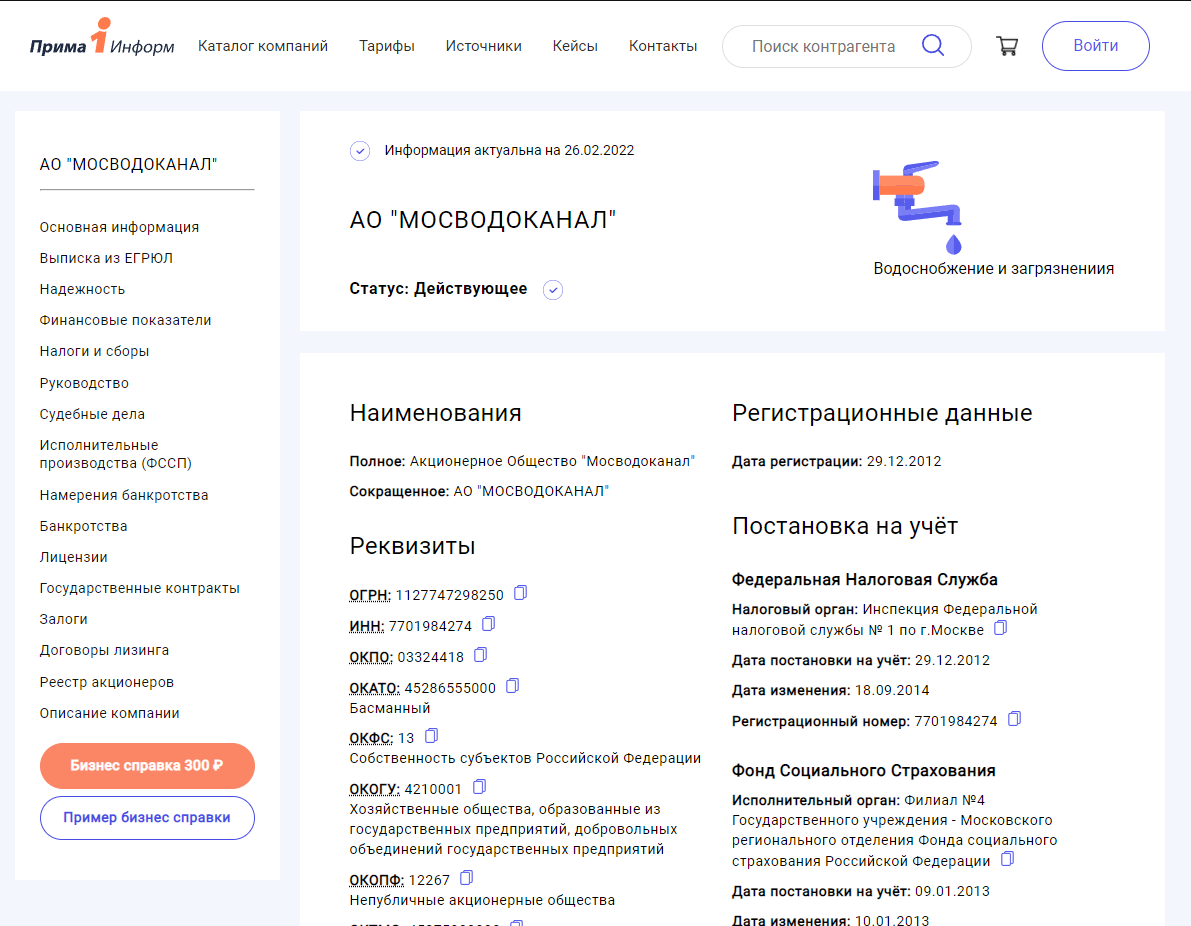Go to Тарифы page

pyautogui.click(x=387, y=46)
